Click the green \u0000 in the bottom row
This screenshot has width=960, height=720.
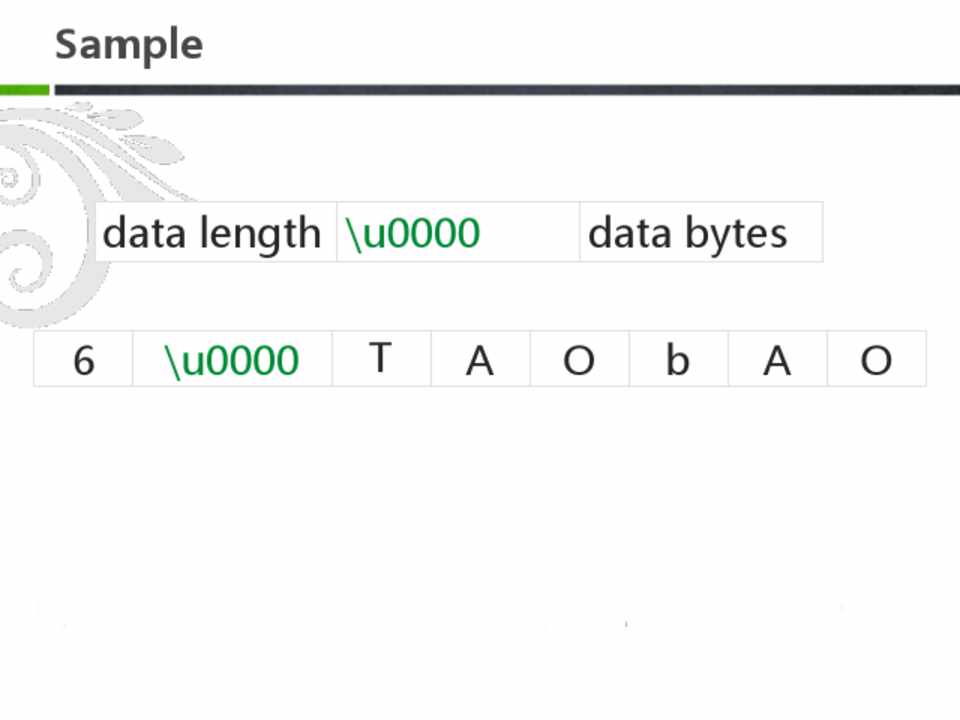click(x=232, y=360)
